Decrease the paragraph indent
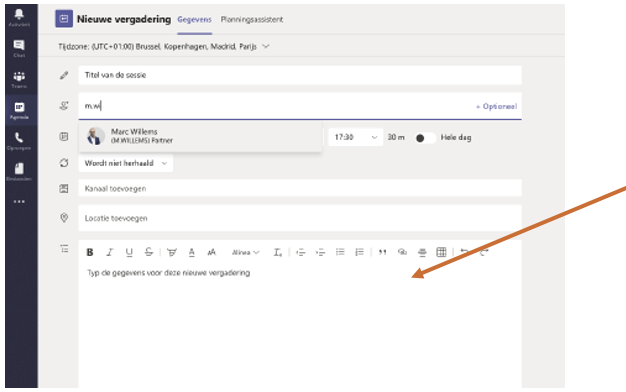Screen dimensions: 626x392 301,252
